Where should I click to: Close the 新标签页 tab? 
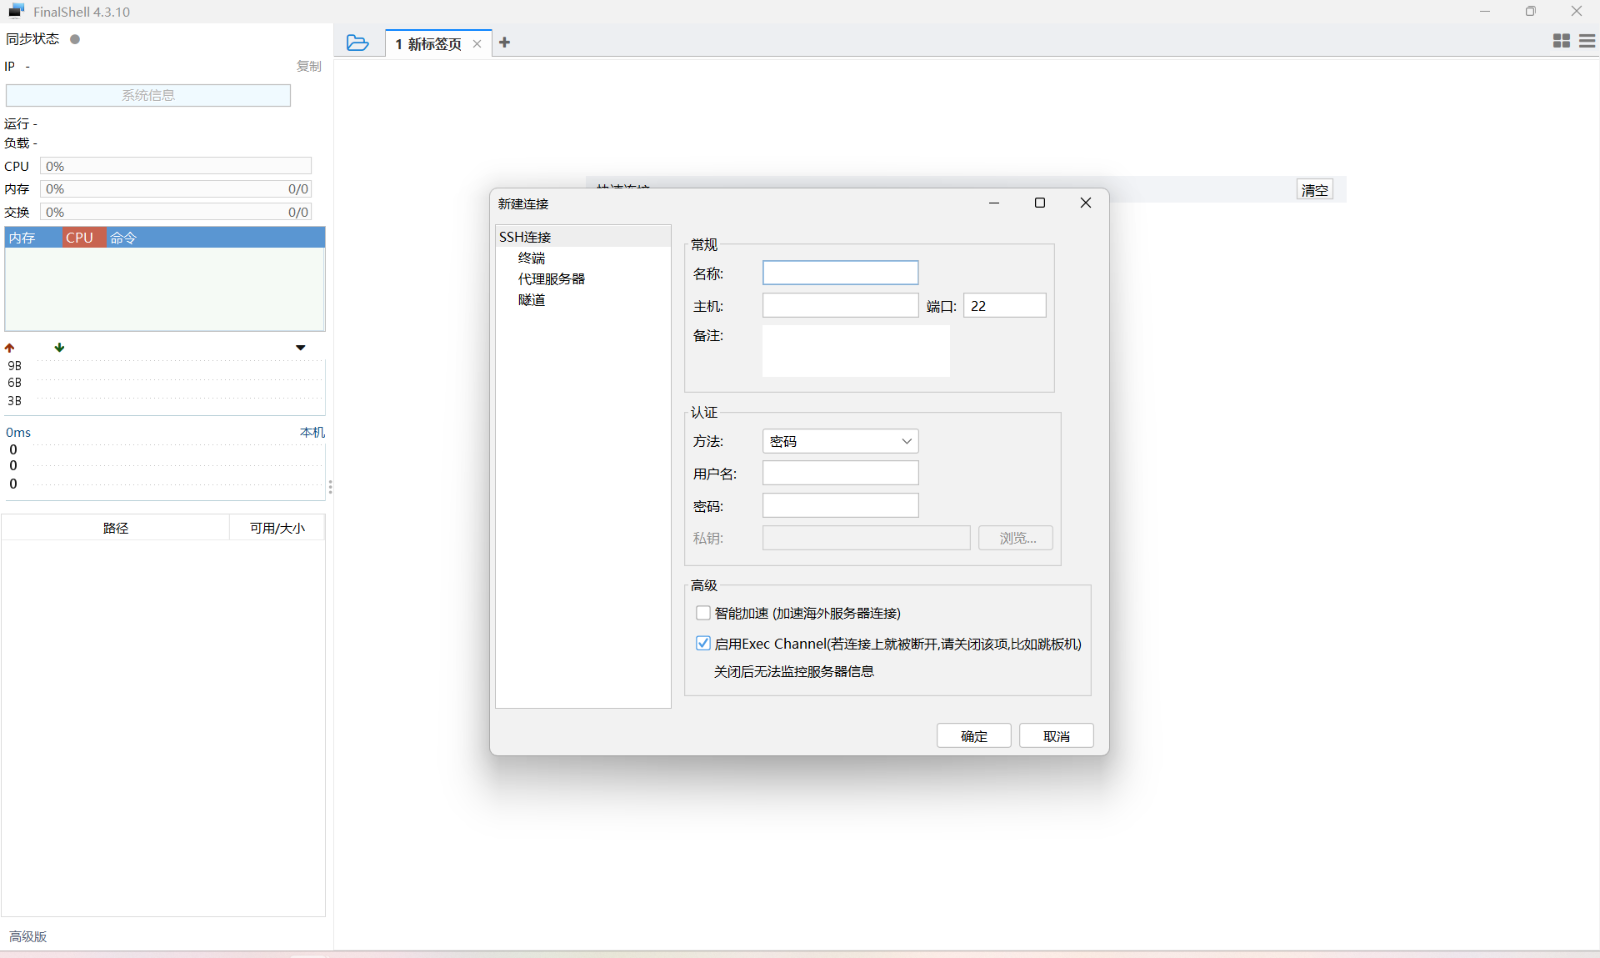pyautogui.click(x=477, y=44)
